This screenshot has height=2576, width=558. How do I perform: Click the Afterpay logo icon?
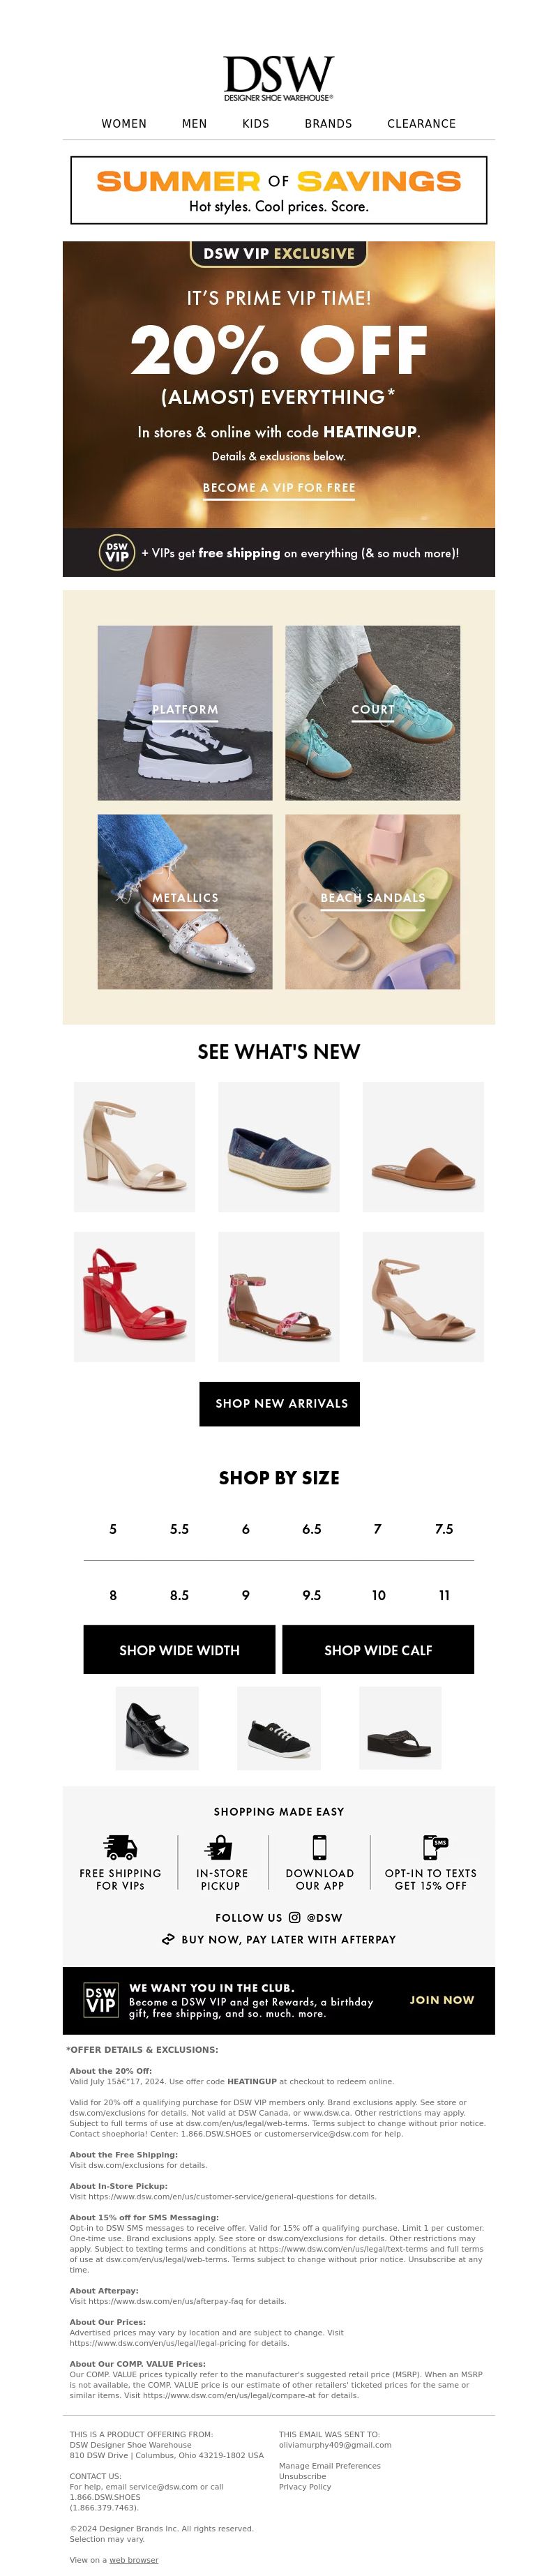coord(168,1939)
